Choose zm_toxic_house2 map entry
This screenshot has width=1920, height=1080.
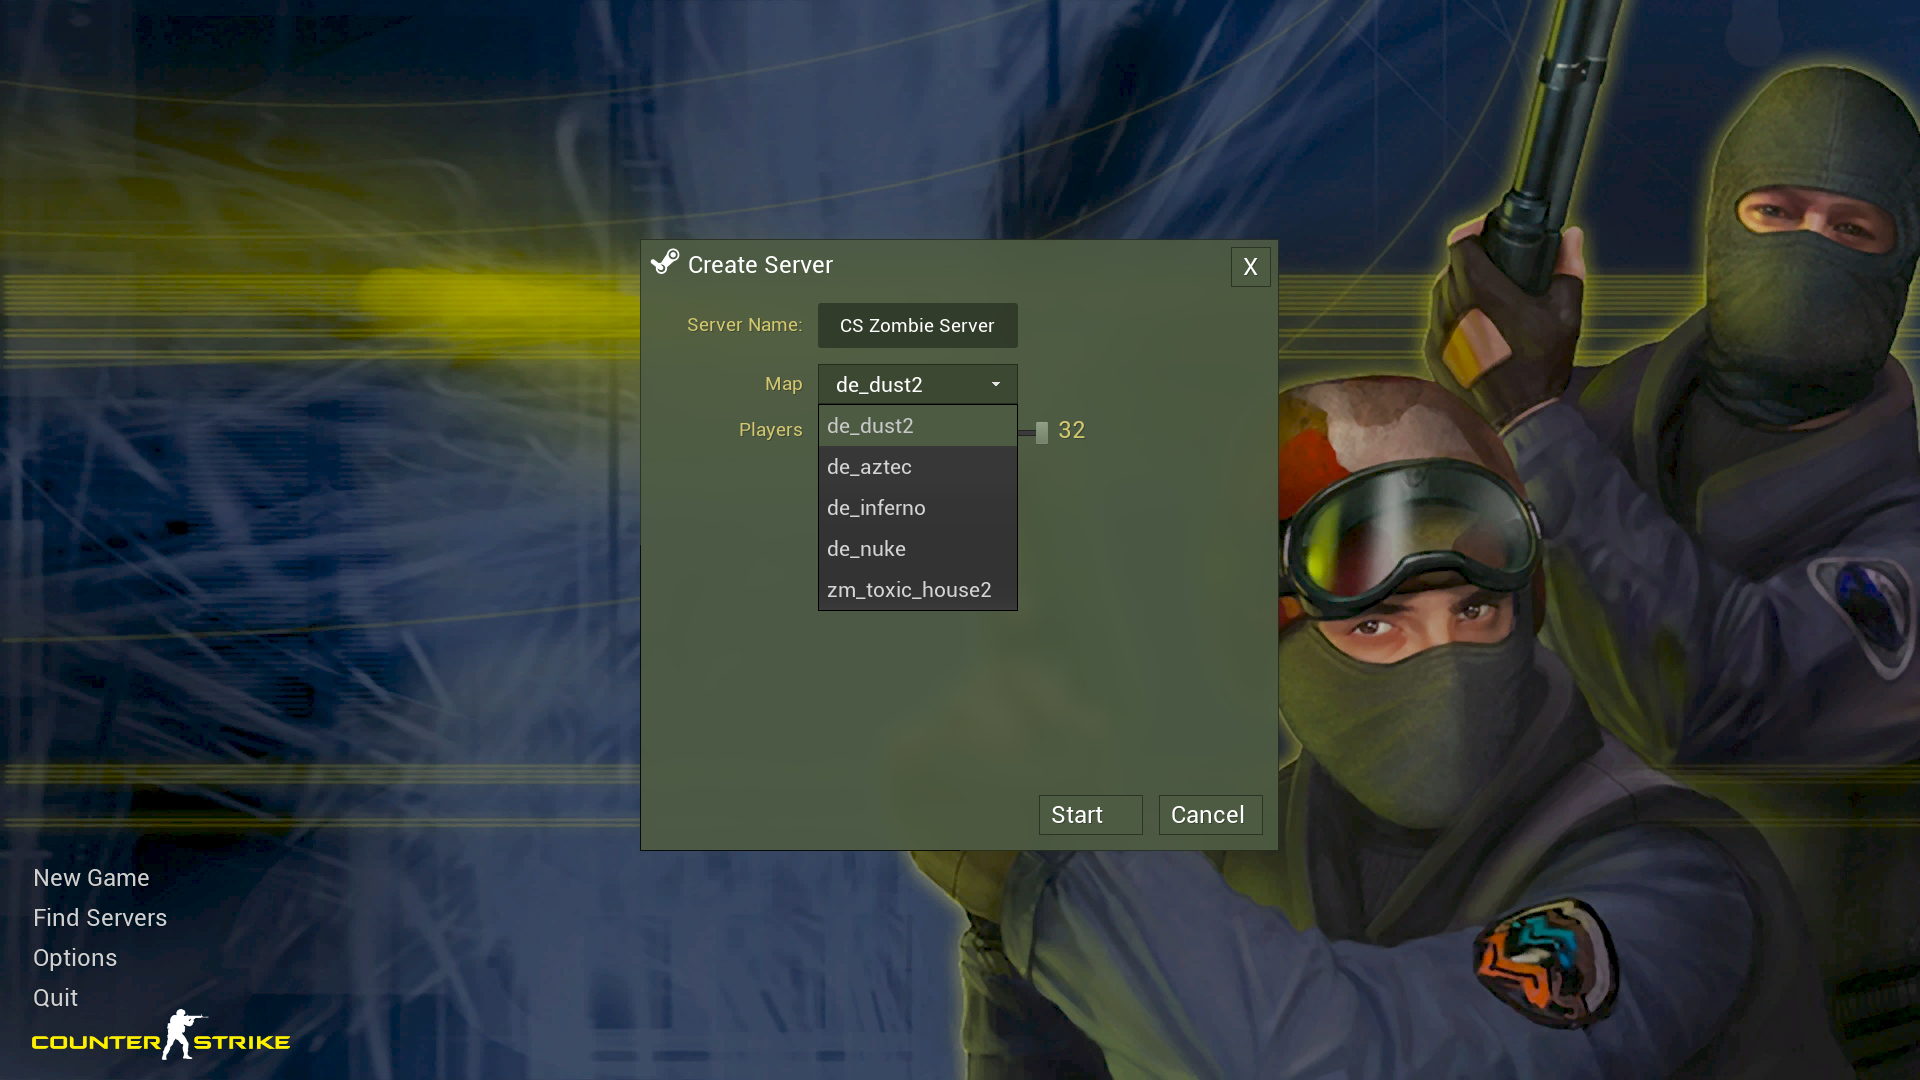coord(917,590)
